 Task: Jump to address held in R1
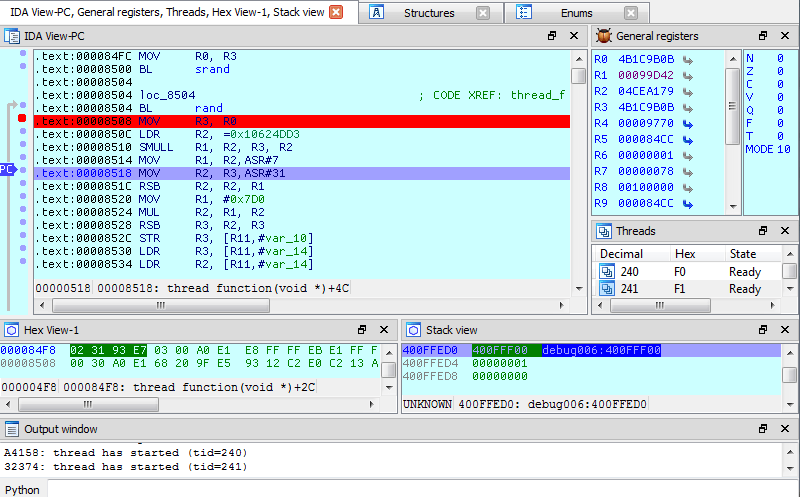coord(688,76)
